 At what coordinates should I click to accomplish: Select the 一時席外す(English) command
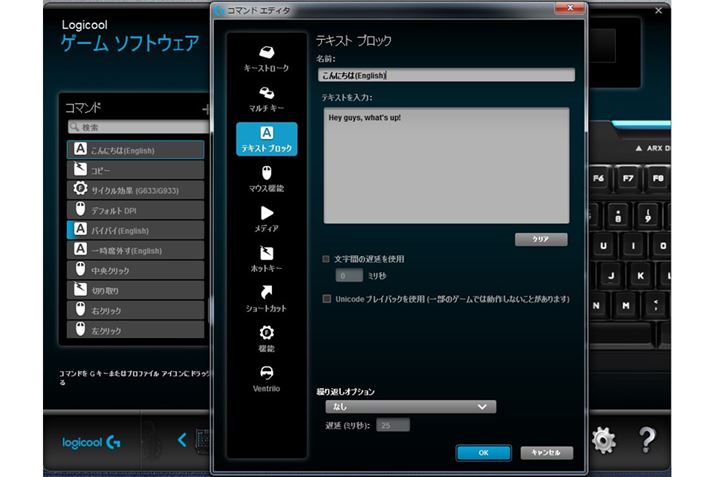[135, 250]
